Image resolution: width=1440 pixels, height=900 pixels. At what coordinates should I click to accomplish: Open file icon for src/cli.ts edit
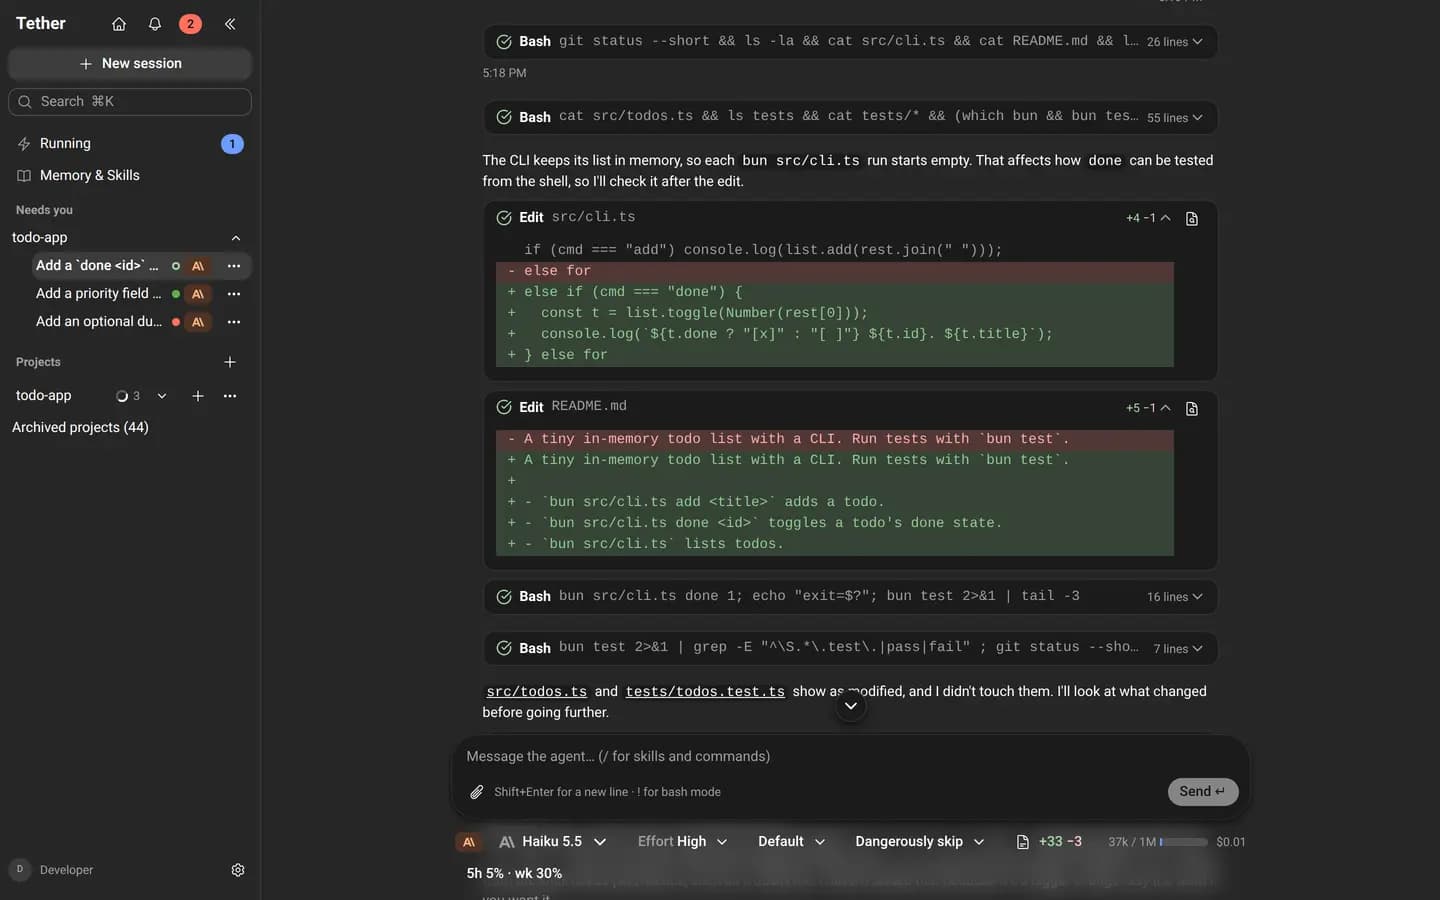click(1192, 219)
